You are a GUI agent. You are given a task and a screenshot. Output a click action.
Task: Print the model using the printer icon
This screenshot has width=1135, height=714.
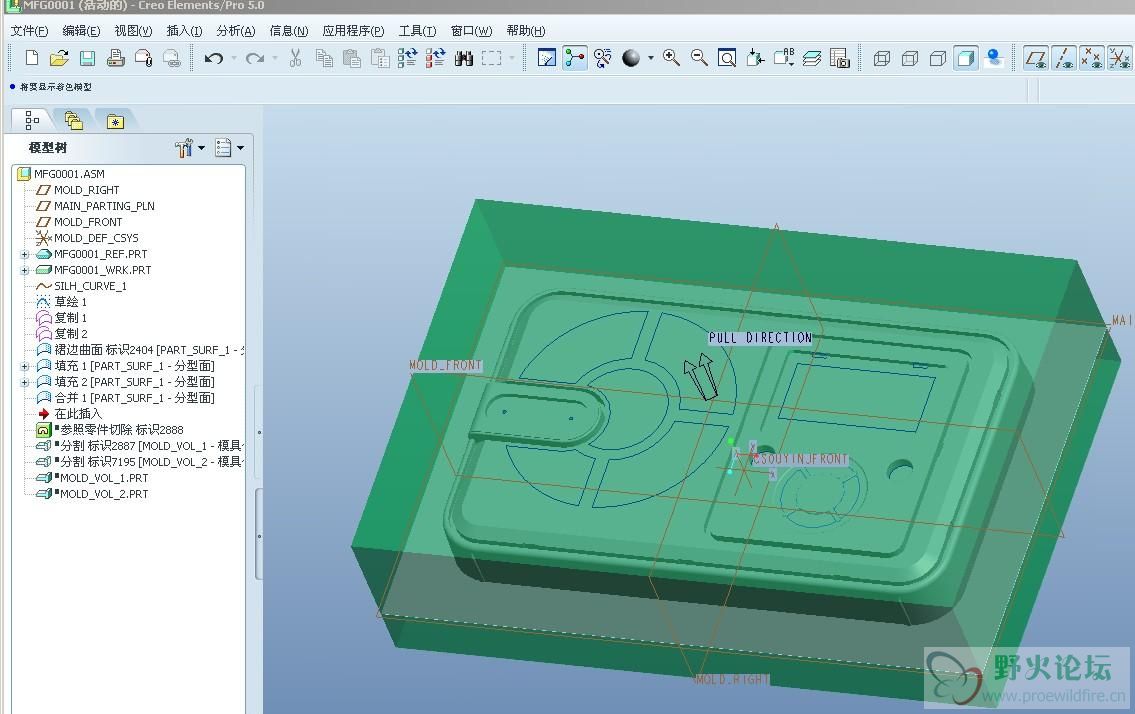pyautogui.click(x=115, y=58)
